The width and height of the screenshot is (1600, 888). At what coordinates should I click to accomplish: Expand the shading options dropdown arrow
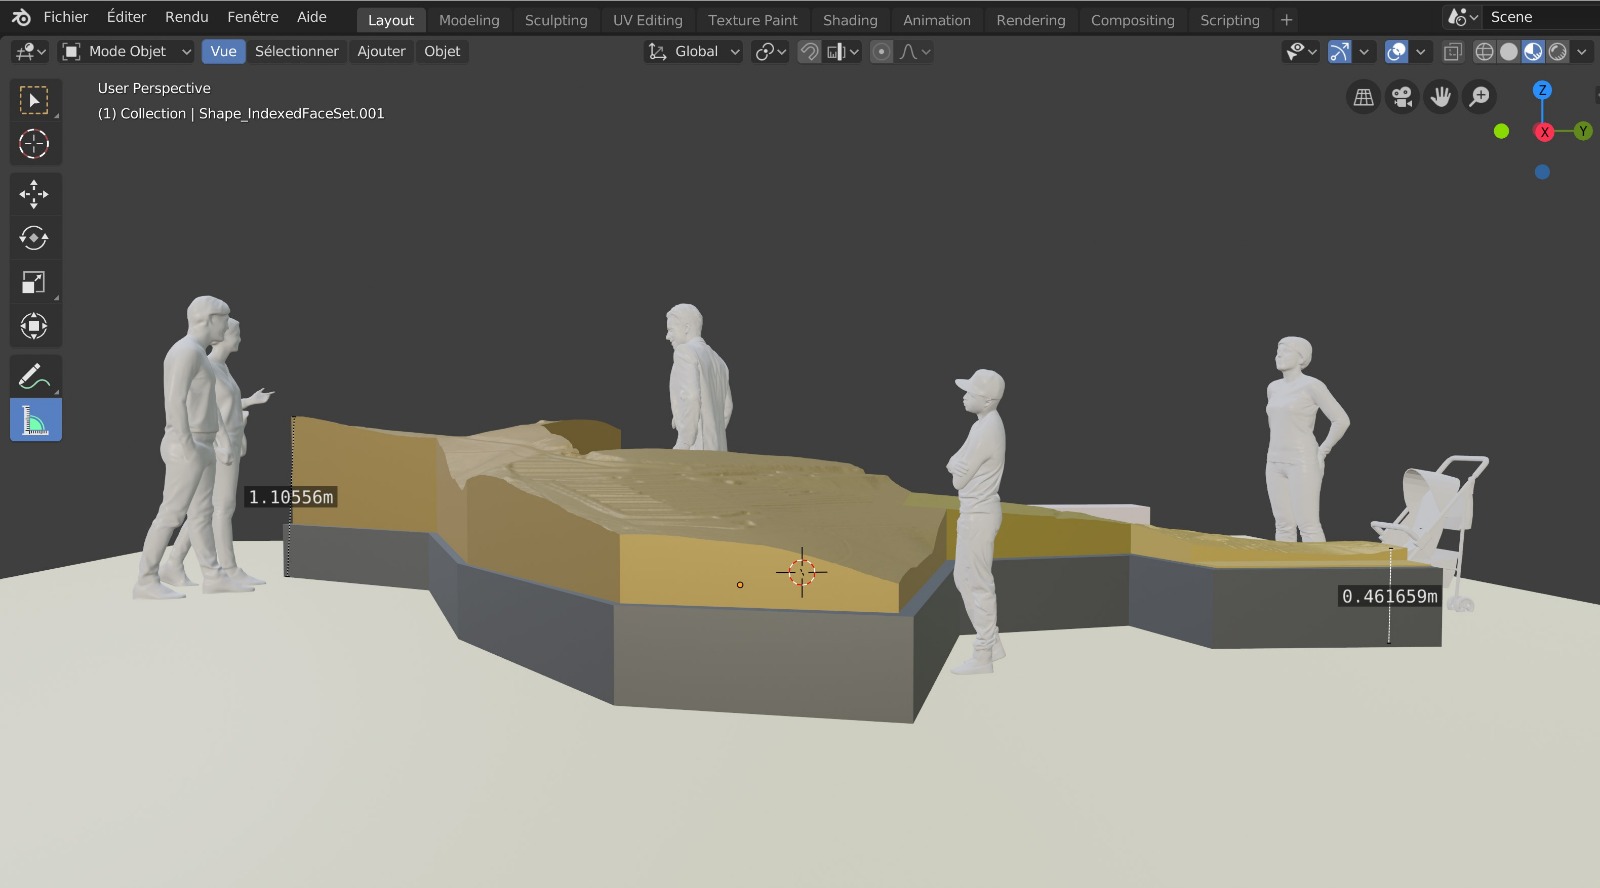(x=1582, y=52)
